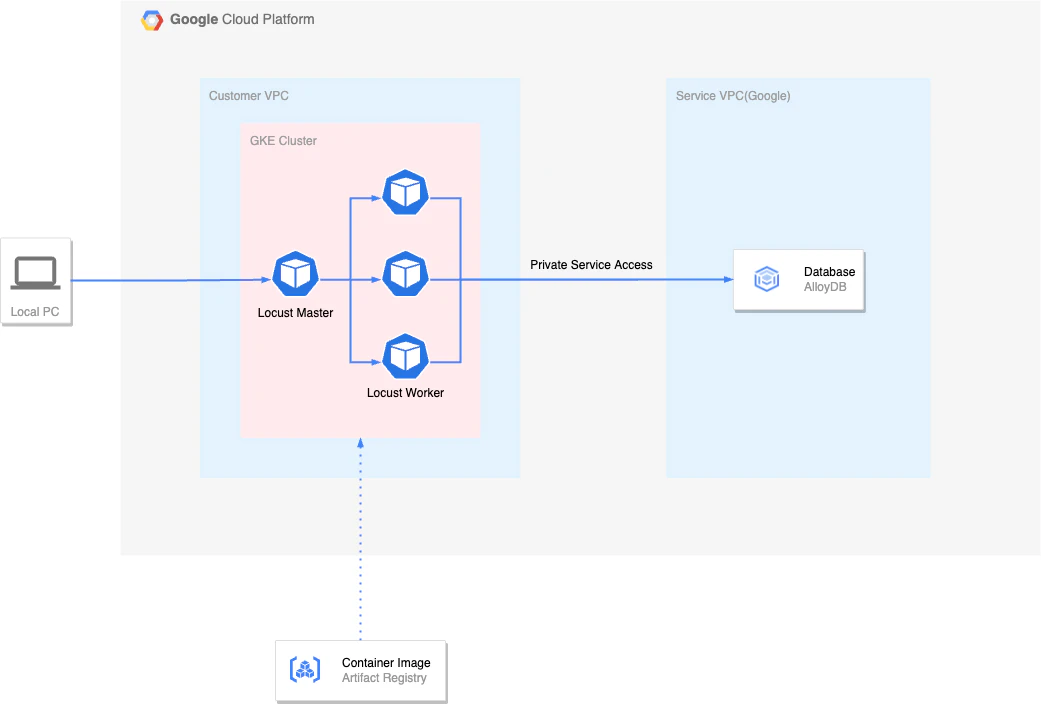Click the Database heading in AlloyDB card
The height and width of the screenshot is (704, 1041).
pyautogui.click(x=829, y=272)
